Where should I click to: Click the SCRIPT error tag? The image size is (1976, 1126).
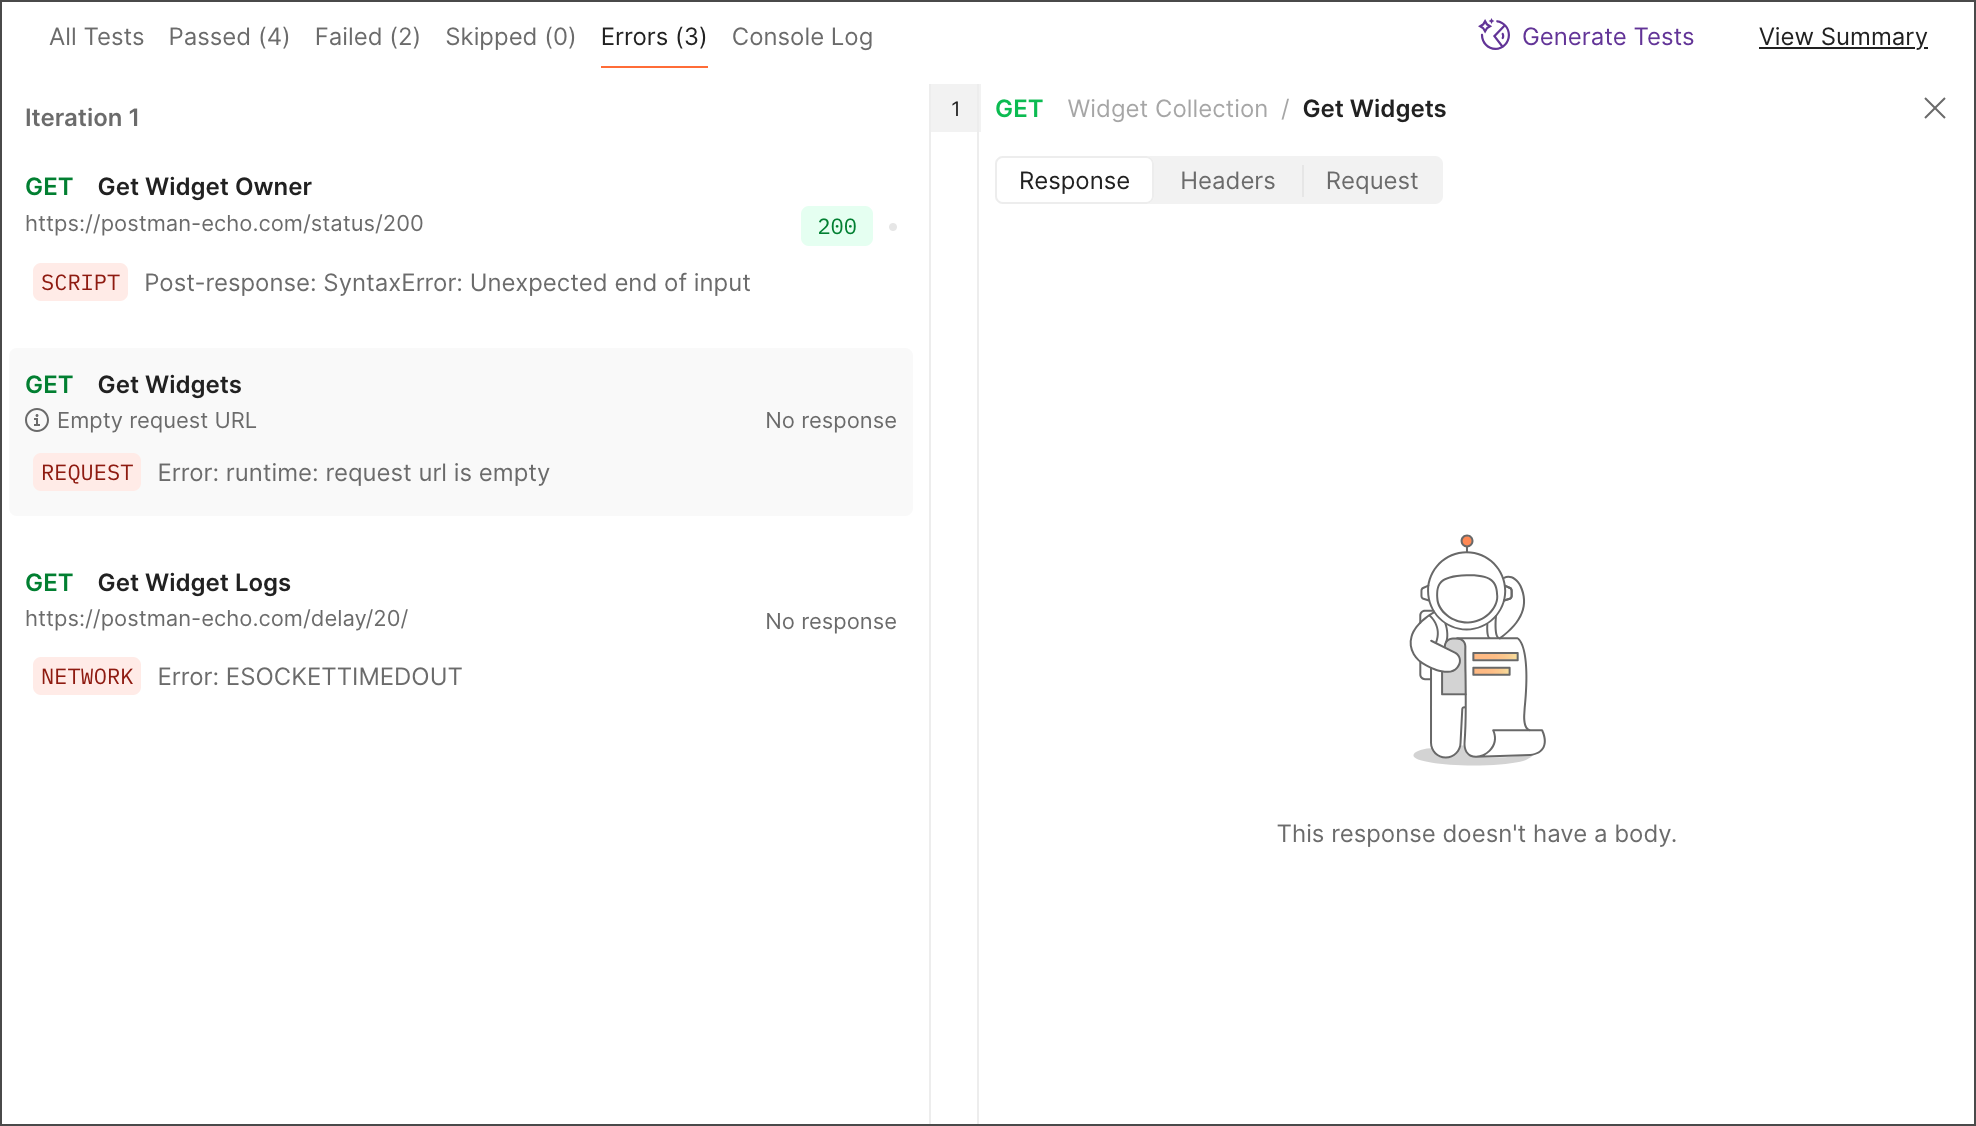click(80, 283)
